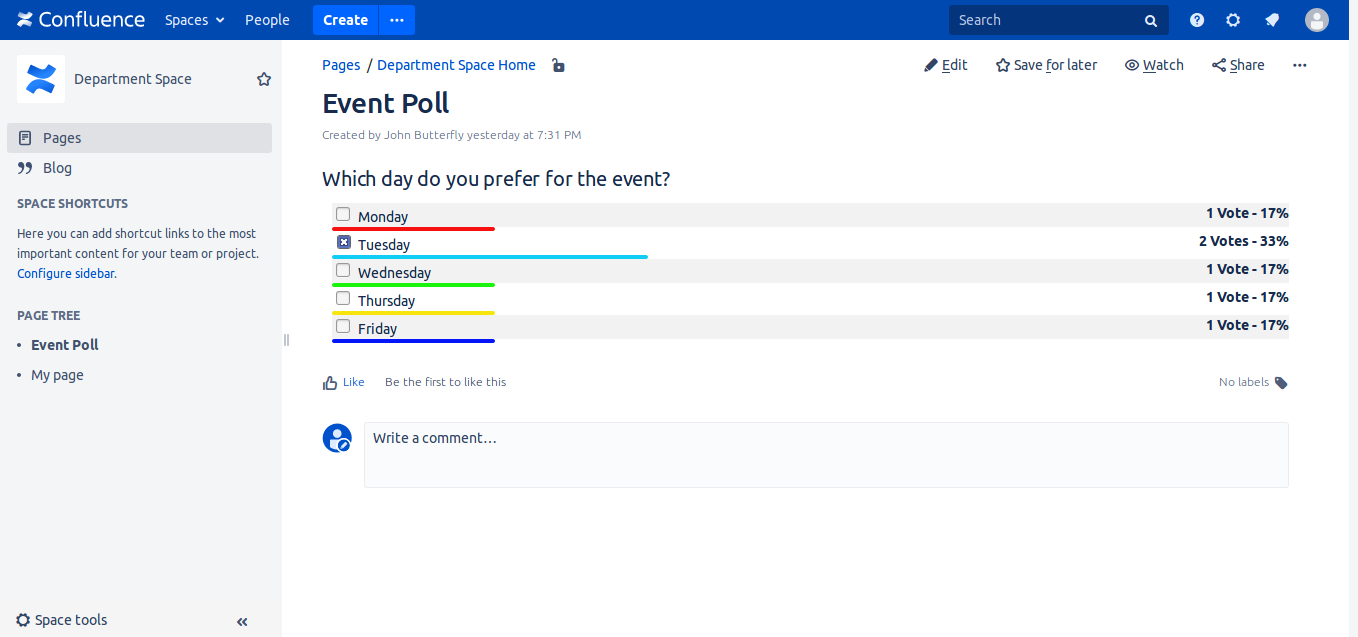Collapse the sidebar with double chevron

coord(242,622)
